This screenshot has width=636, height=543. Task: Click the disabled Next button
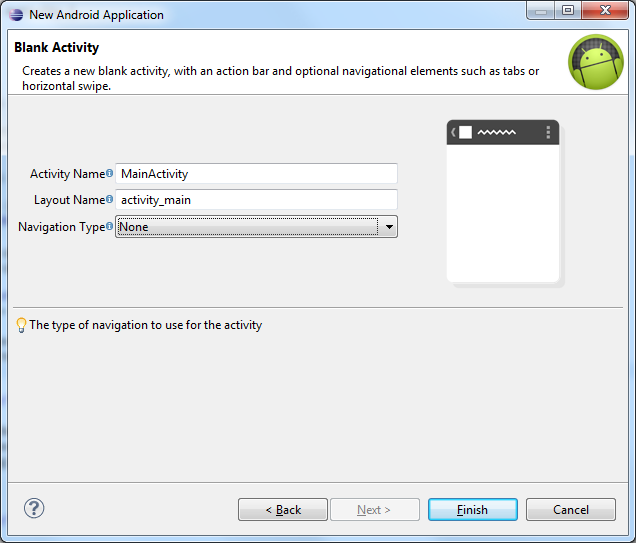point(375,510)
